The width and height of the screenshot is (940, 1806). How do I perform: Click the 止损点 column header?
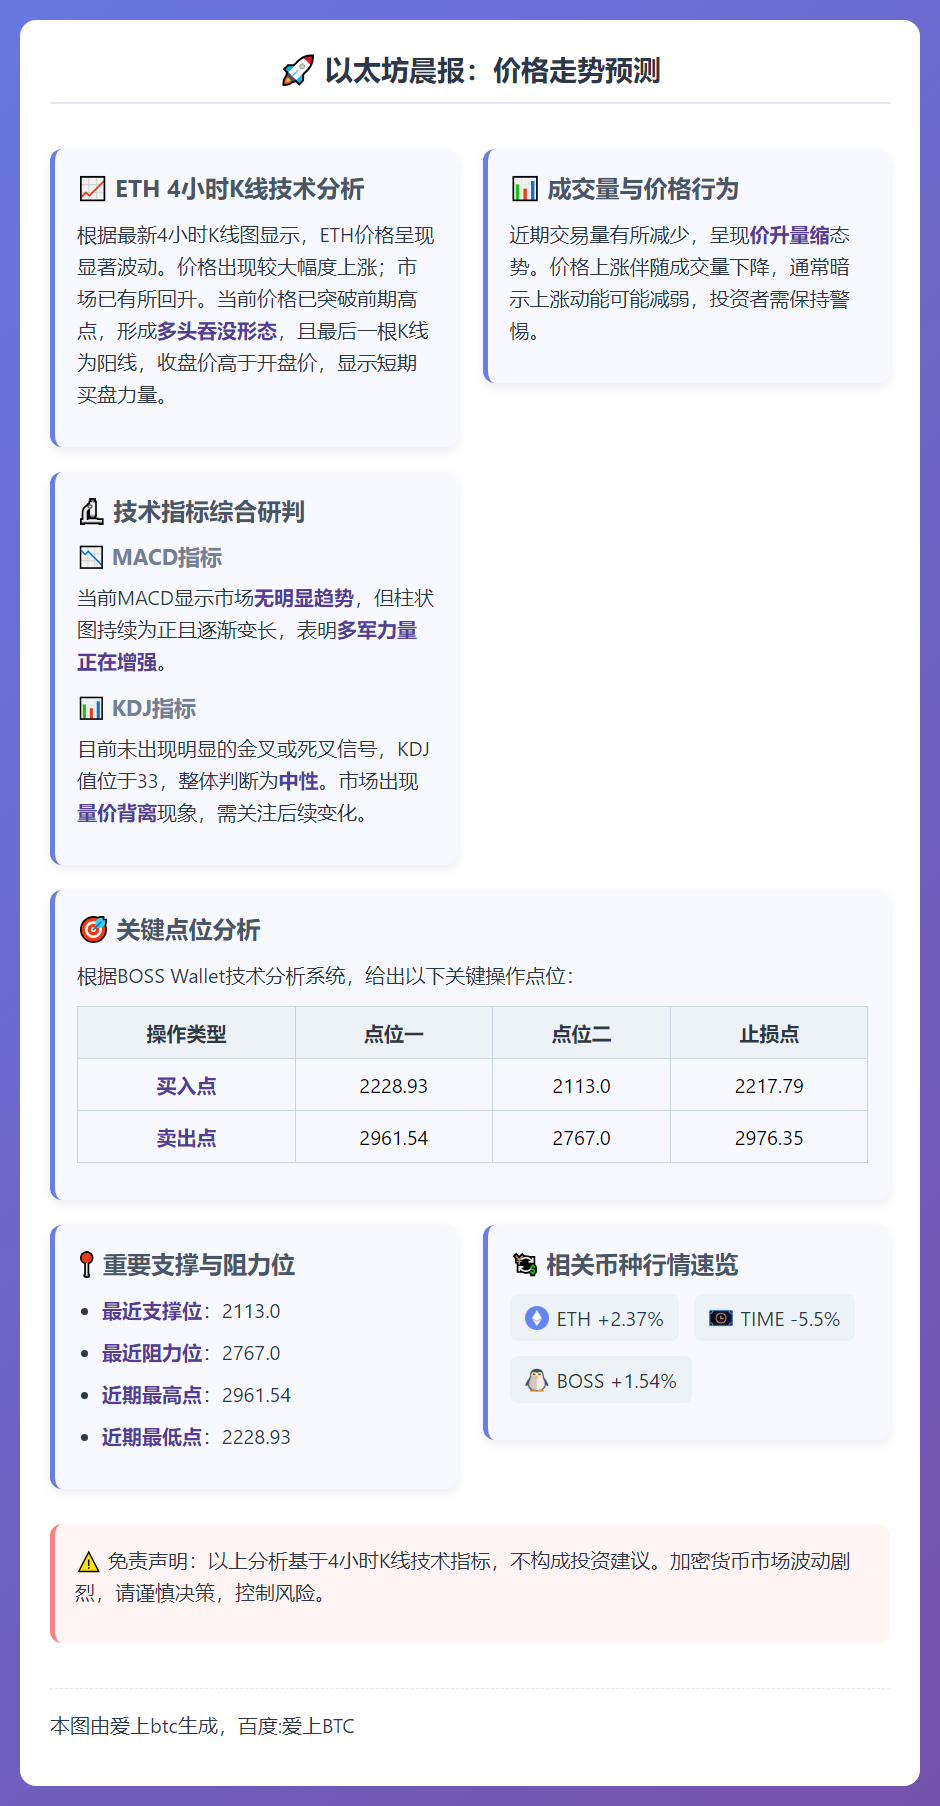[769, 1033]
